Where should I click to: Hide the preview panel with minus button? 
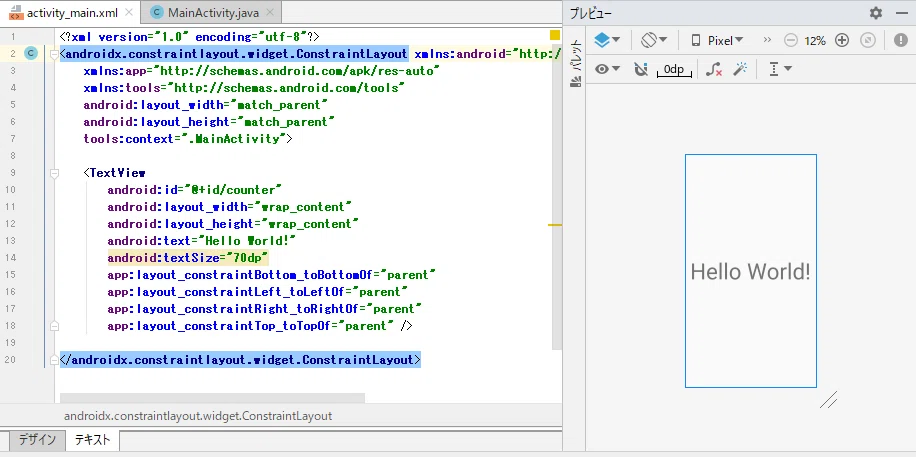[901, 13]
